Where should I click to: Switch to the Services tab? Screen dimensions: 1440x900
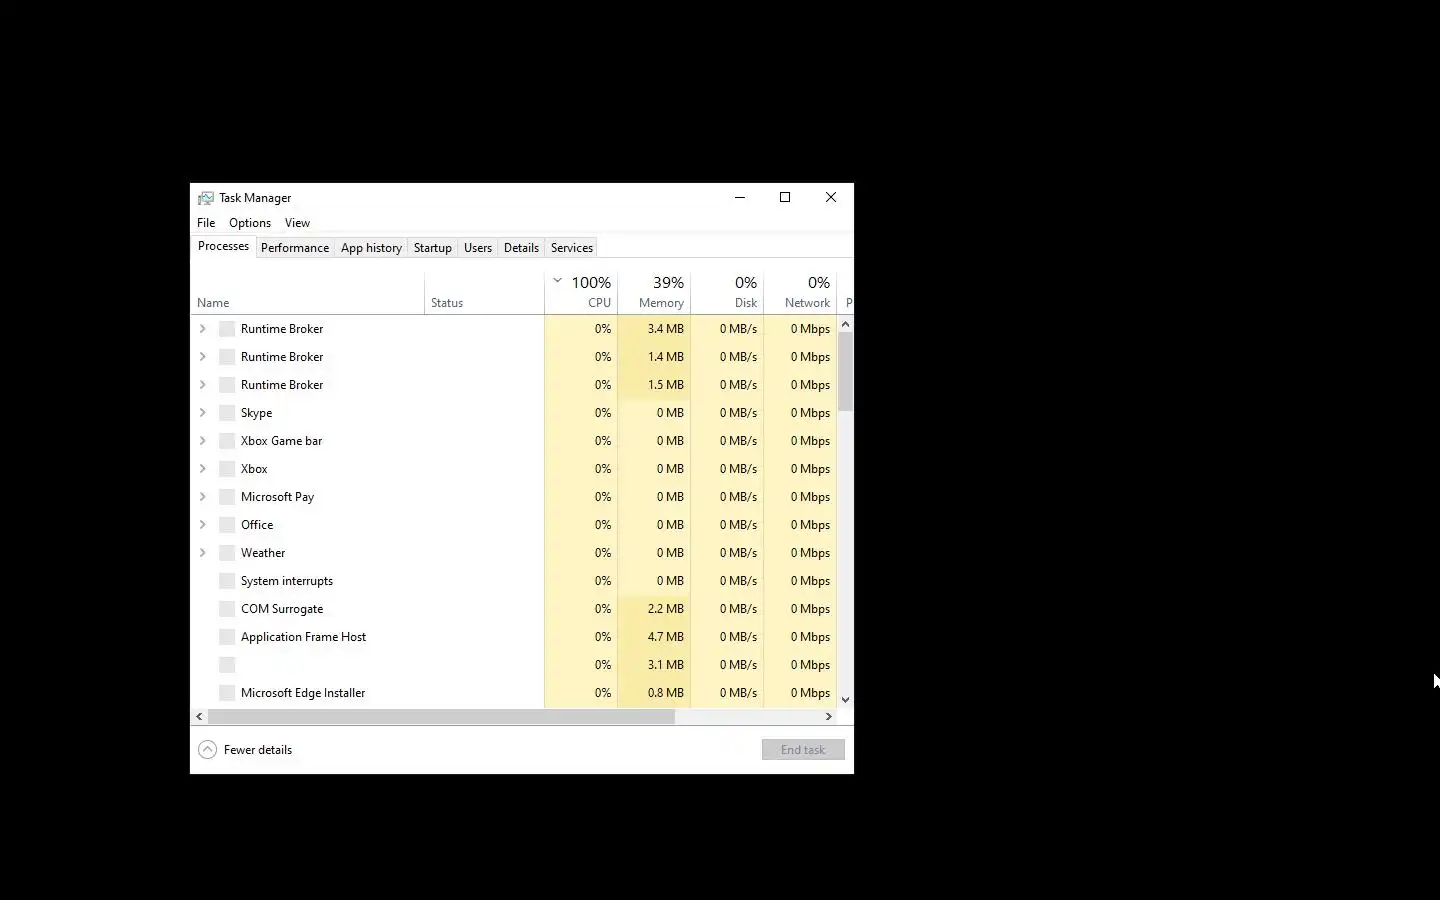572,248
